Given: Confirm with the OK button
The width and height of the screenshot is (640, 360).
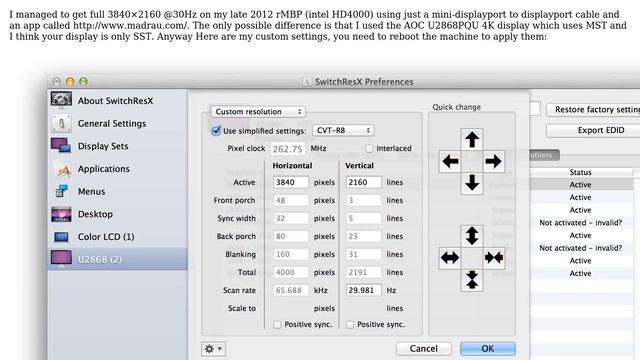Looking at the screenshot, I should click(487, 349).
